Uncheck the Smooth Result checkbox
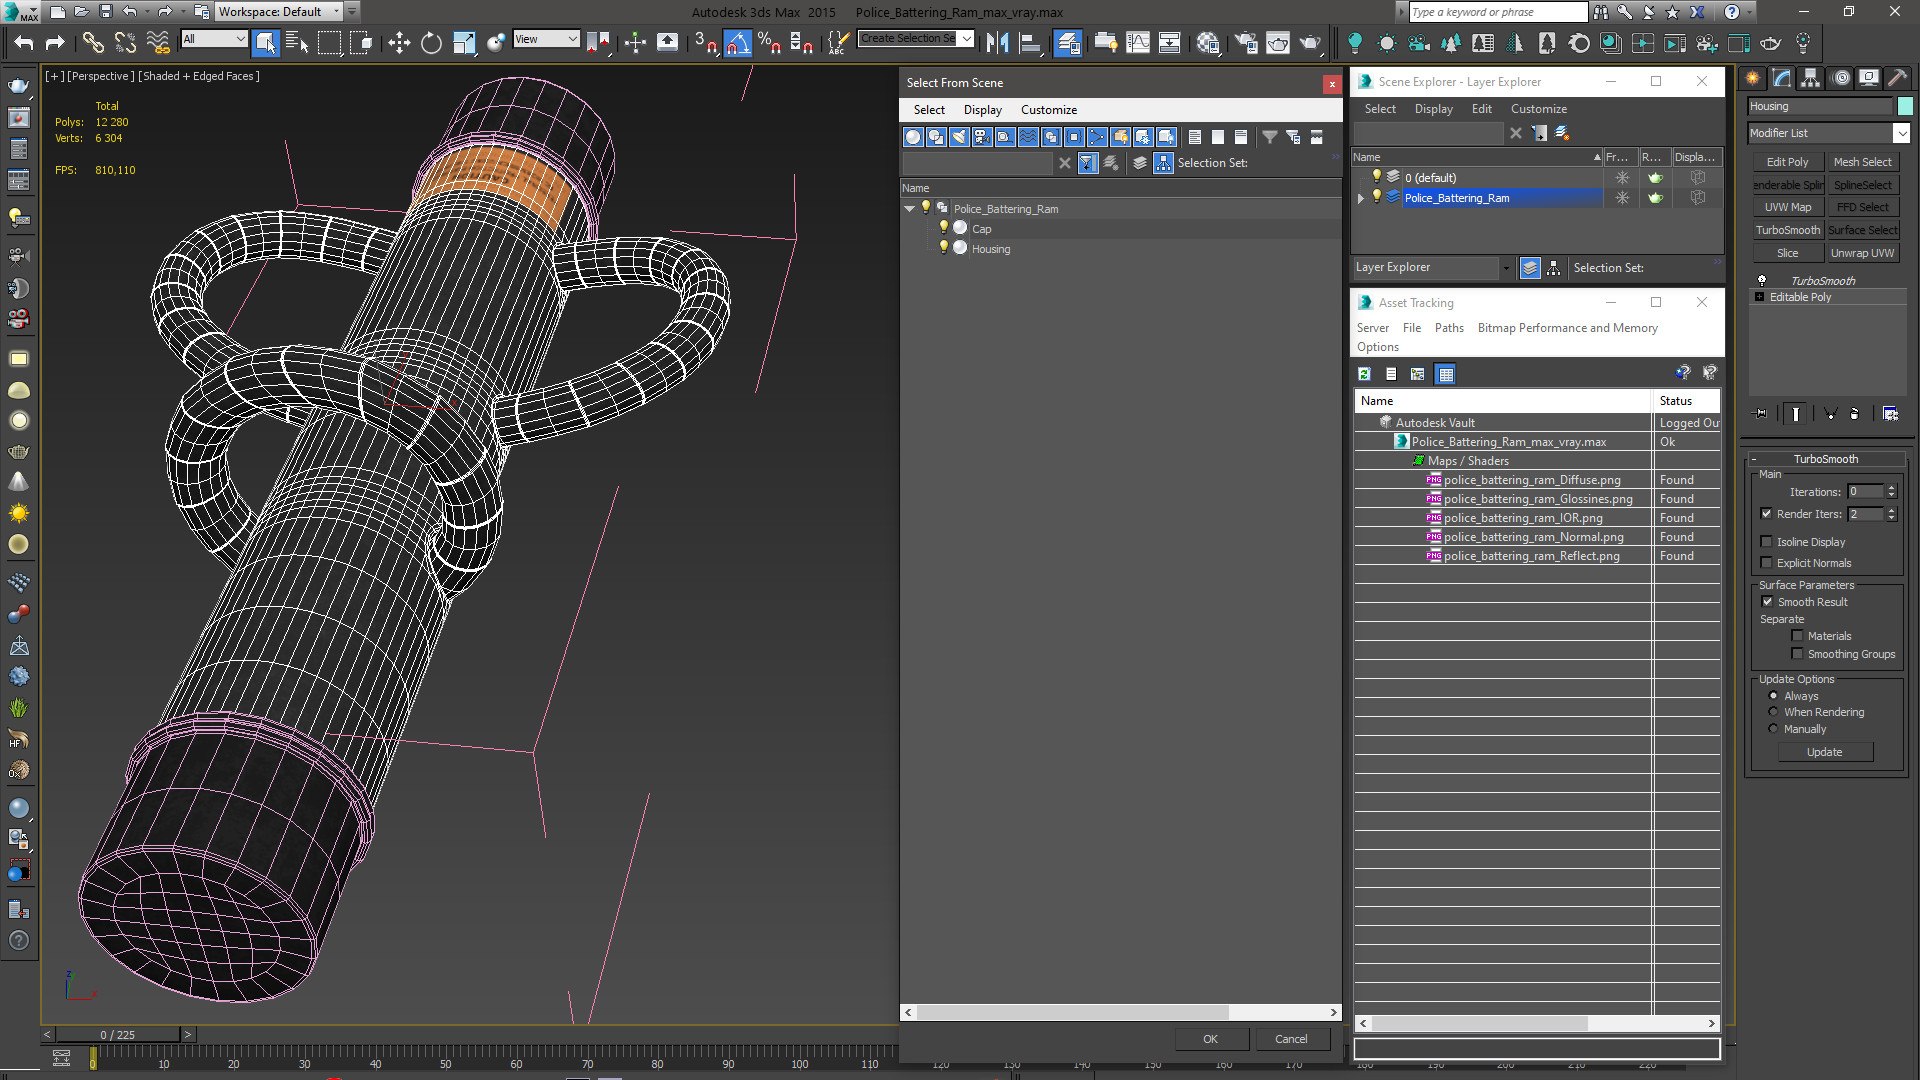Screen dimensions: 1920x1080 [x=1767, y=602]
